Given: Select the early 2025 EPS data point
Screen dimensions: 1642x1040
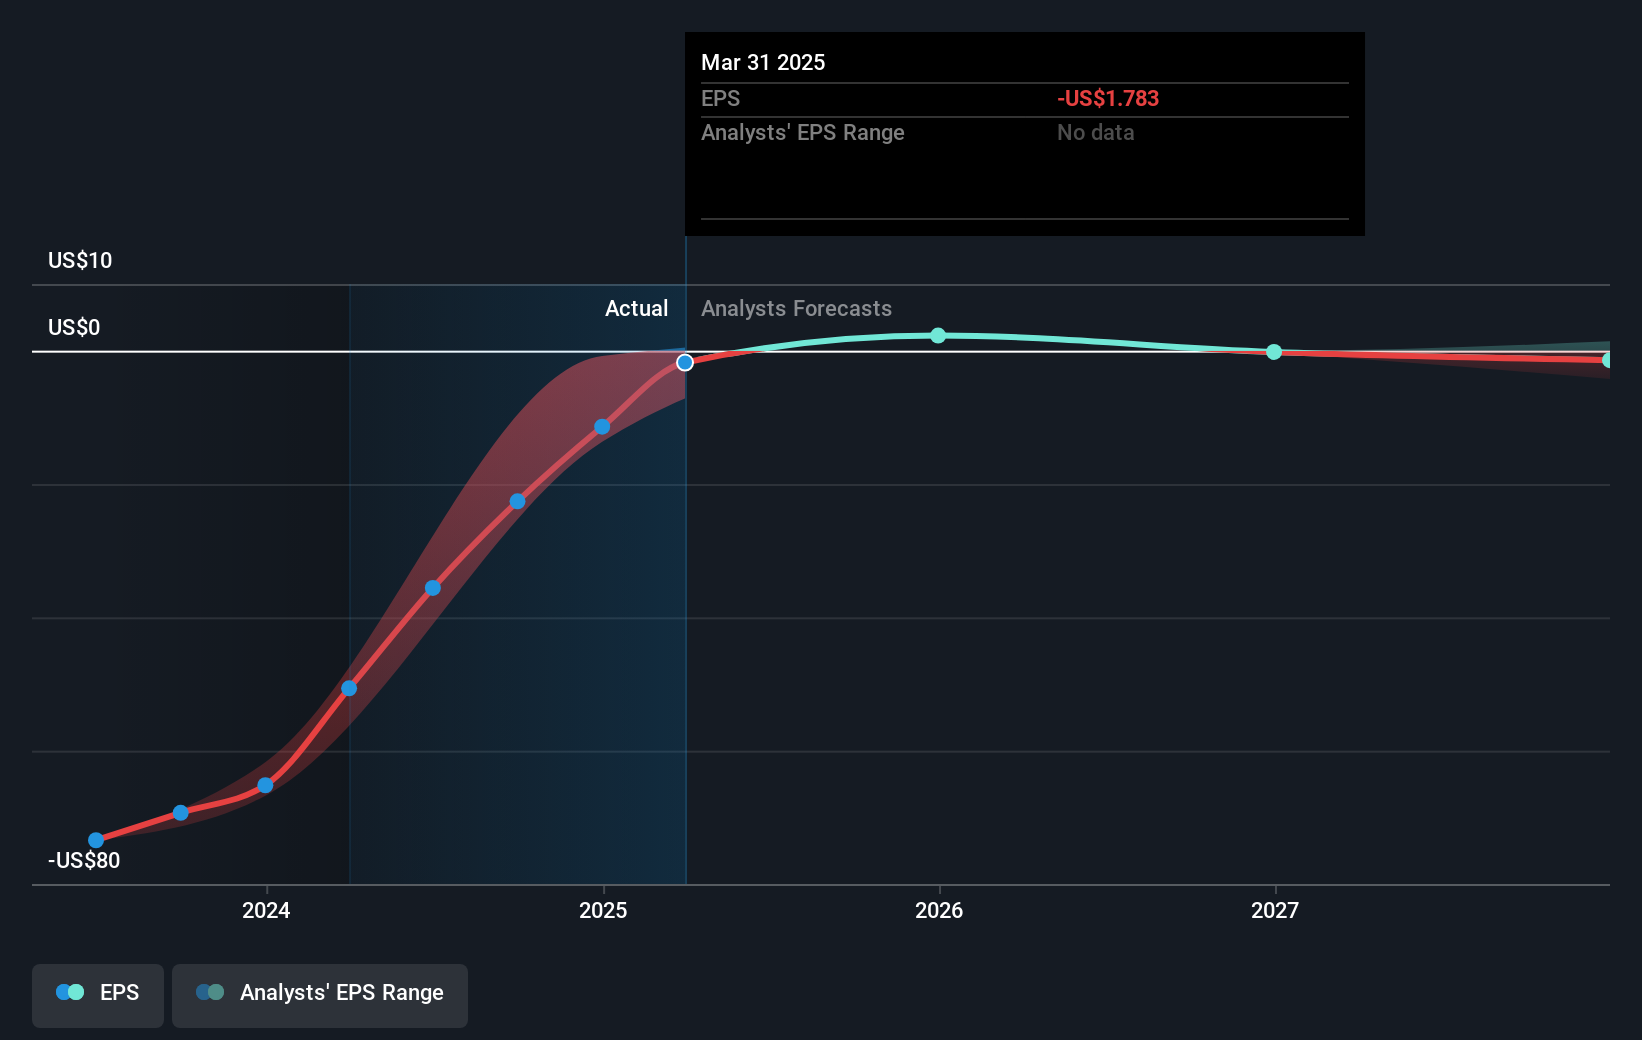Looking at the screenshot, I should pos(602,427).
